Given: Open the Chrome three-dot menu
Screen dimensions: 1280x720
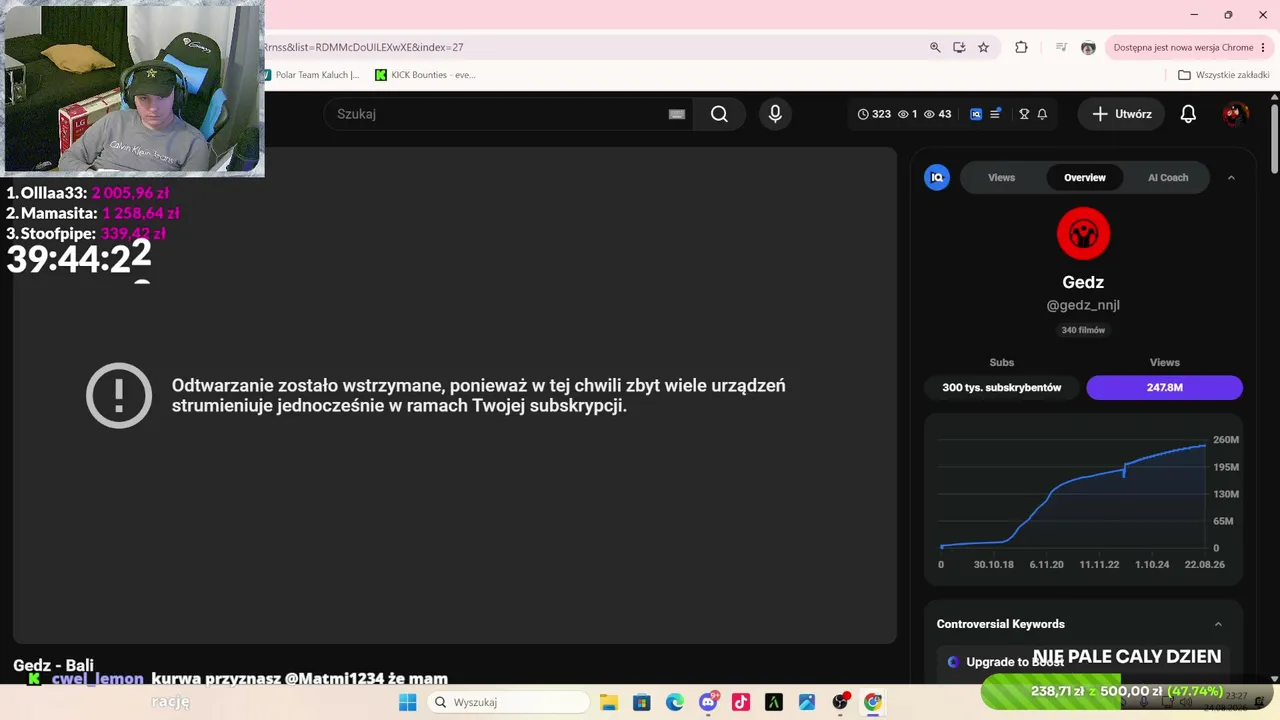Looking at the screenshot, I should (x=1263, y=47).
